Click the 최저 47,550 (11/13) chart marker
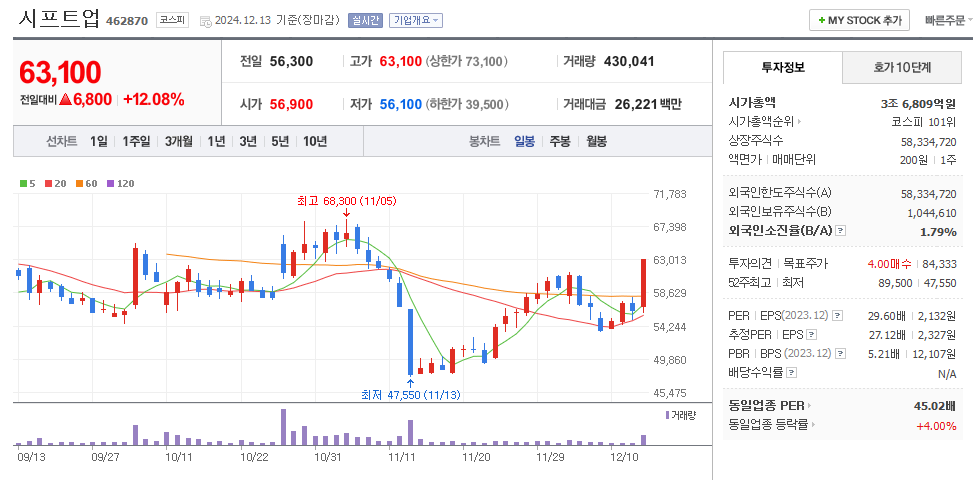Image resolution: width=980 pixels, height=480 pixels. (x=410, y=395)
